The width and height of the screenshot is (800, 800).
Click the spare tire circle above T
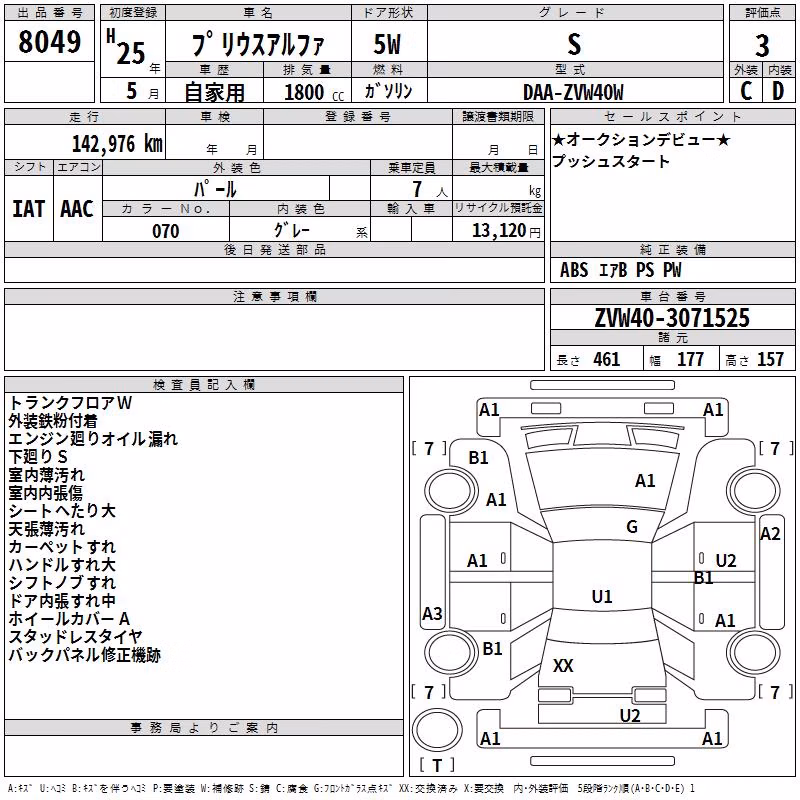437,730
